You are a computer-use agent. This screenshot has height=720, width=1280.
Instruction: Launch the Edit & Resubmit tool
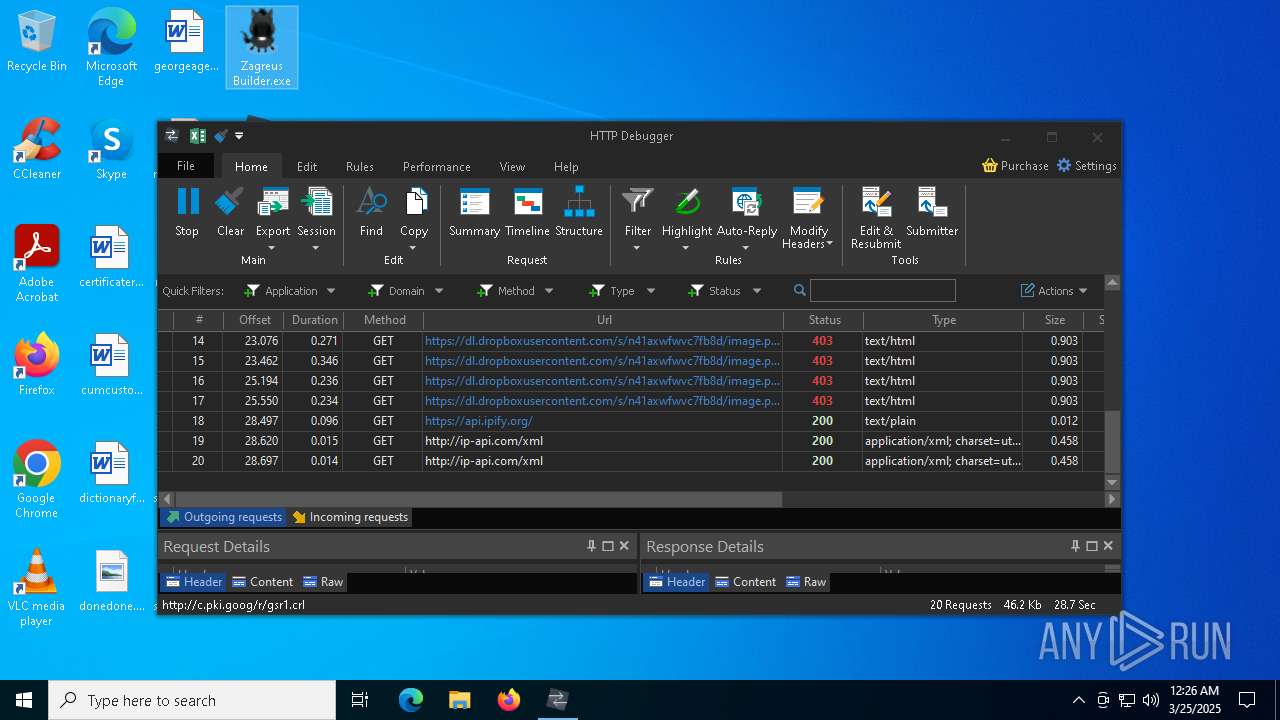pyautogui.click(x=876, y=219)
